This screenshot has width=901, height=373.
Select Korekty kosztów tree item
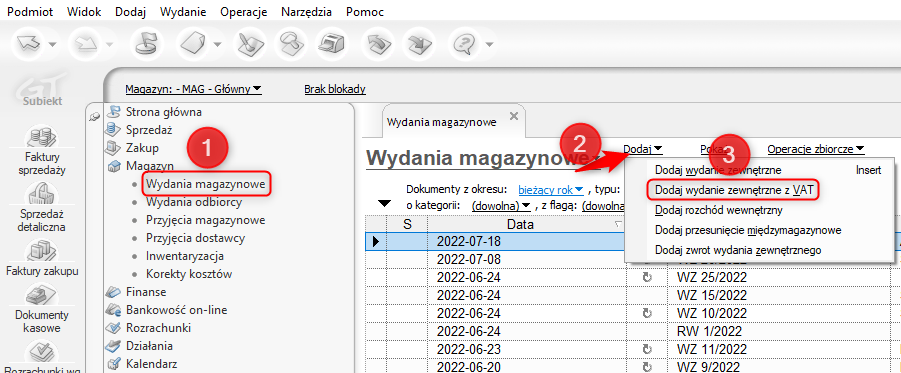click(x=189, y=274)
